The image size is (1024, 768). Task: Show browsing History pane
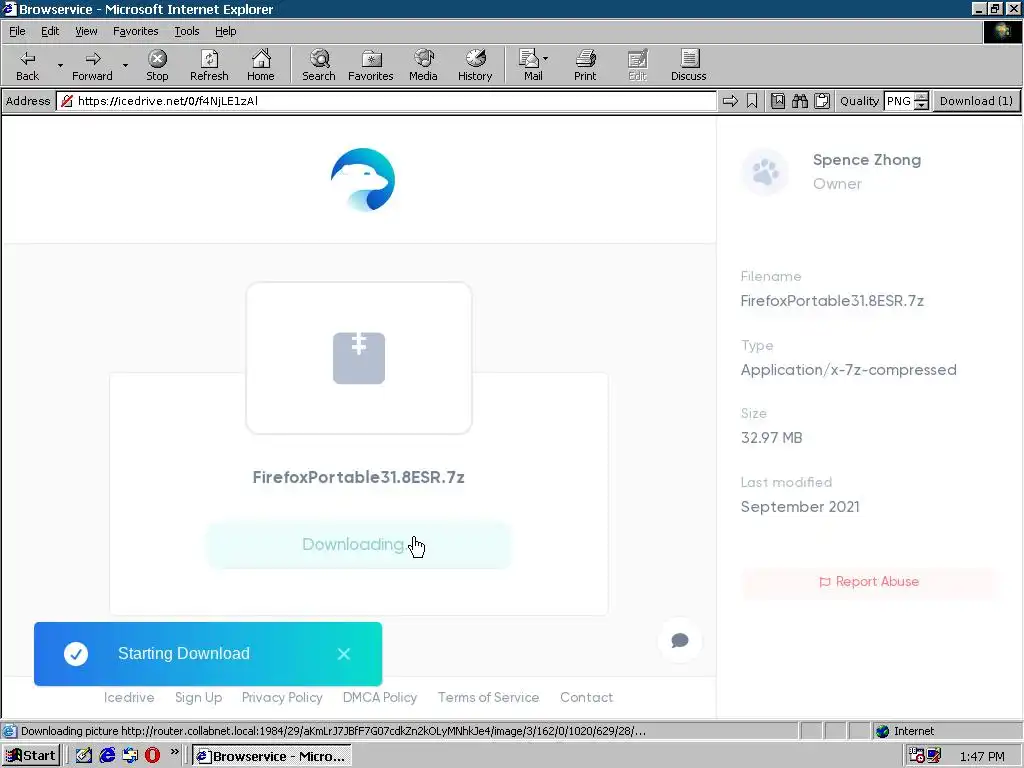click(x=475, y=65)
